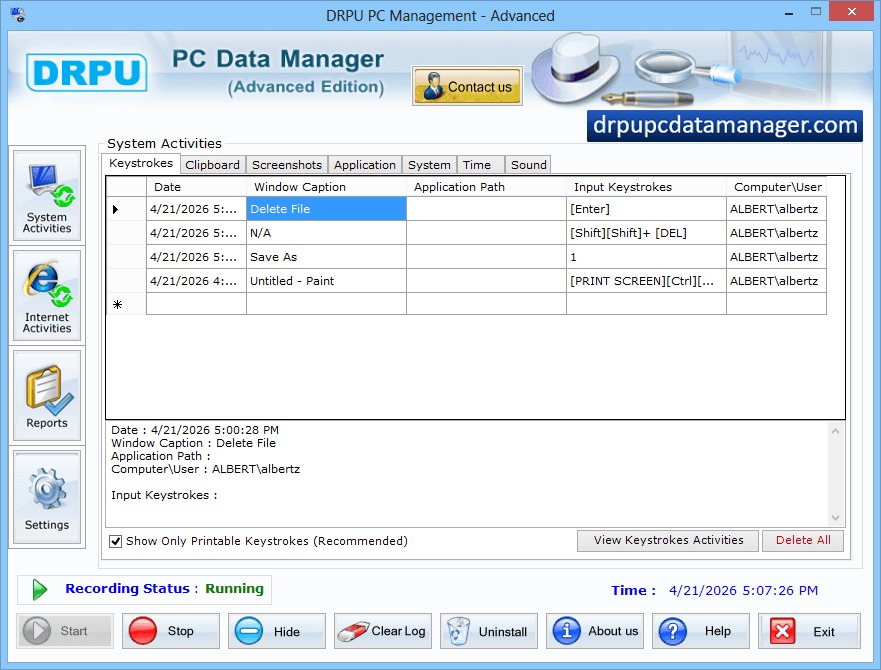Sort by the Window Caption column header
The image size is (881, 670).
pyautogui.click(x=326, y=187)
